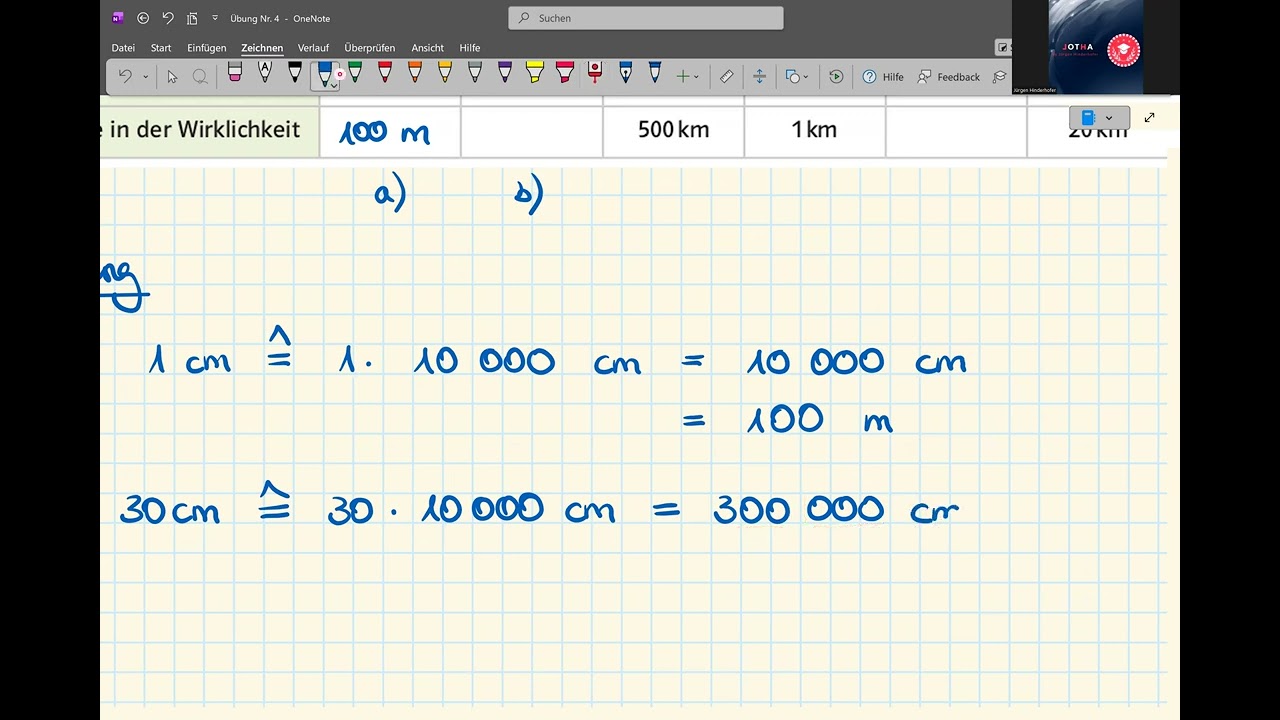The width and height of the screenshot is (1280, 720).
Task: Open the notebook navigation dropdown
Action: pos(1099,118)
